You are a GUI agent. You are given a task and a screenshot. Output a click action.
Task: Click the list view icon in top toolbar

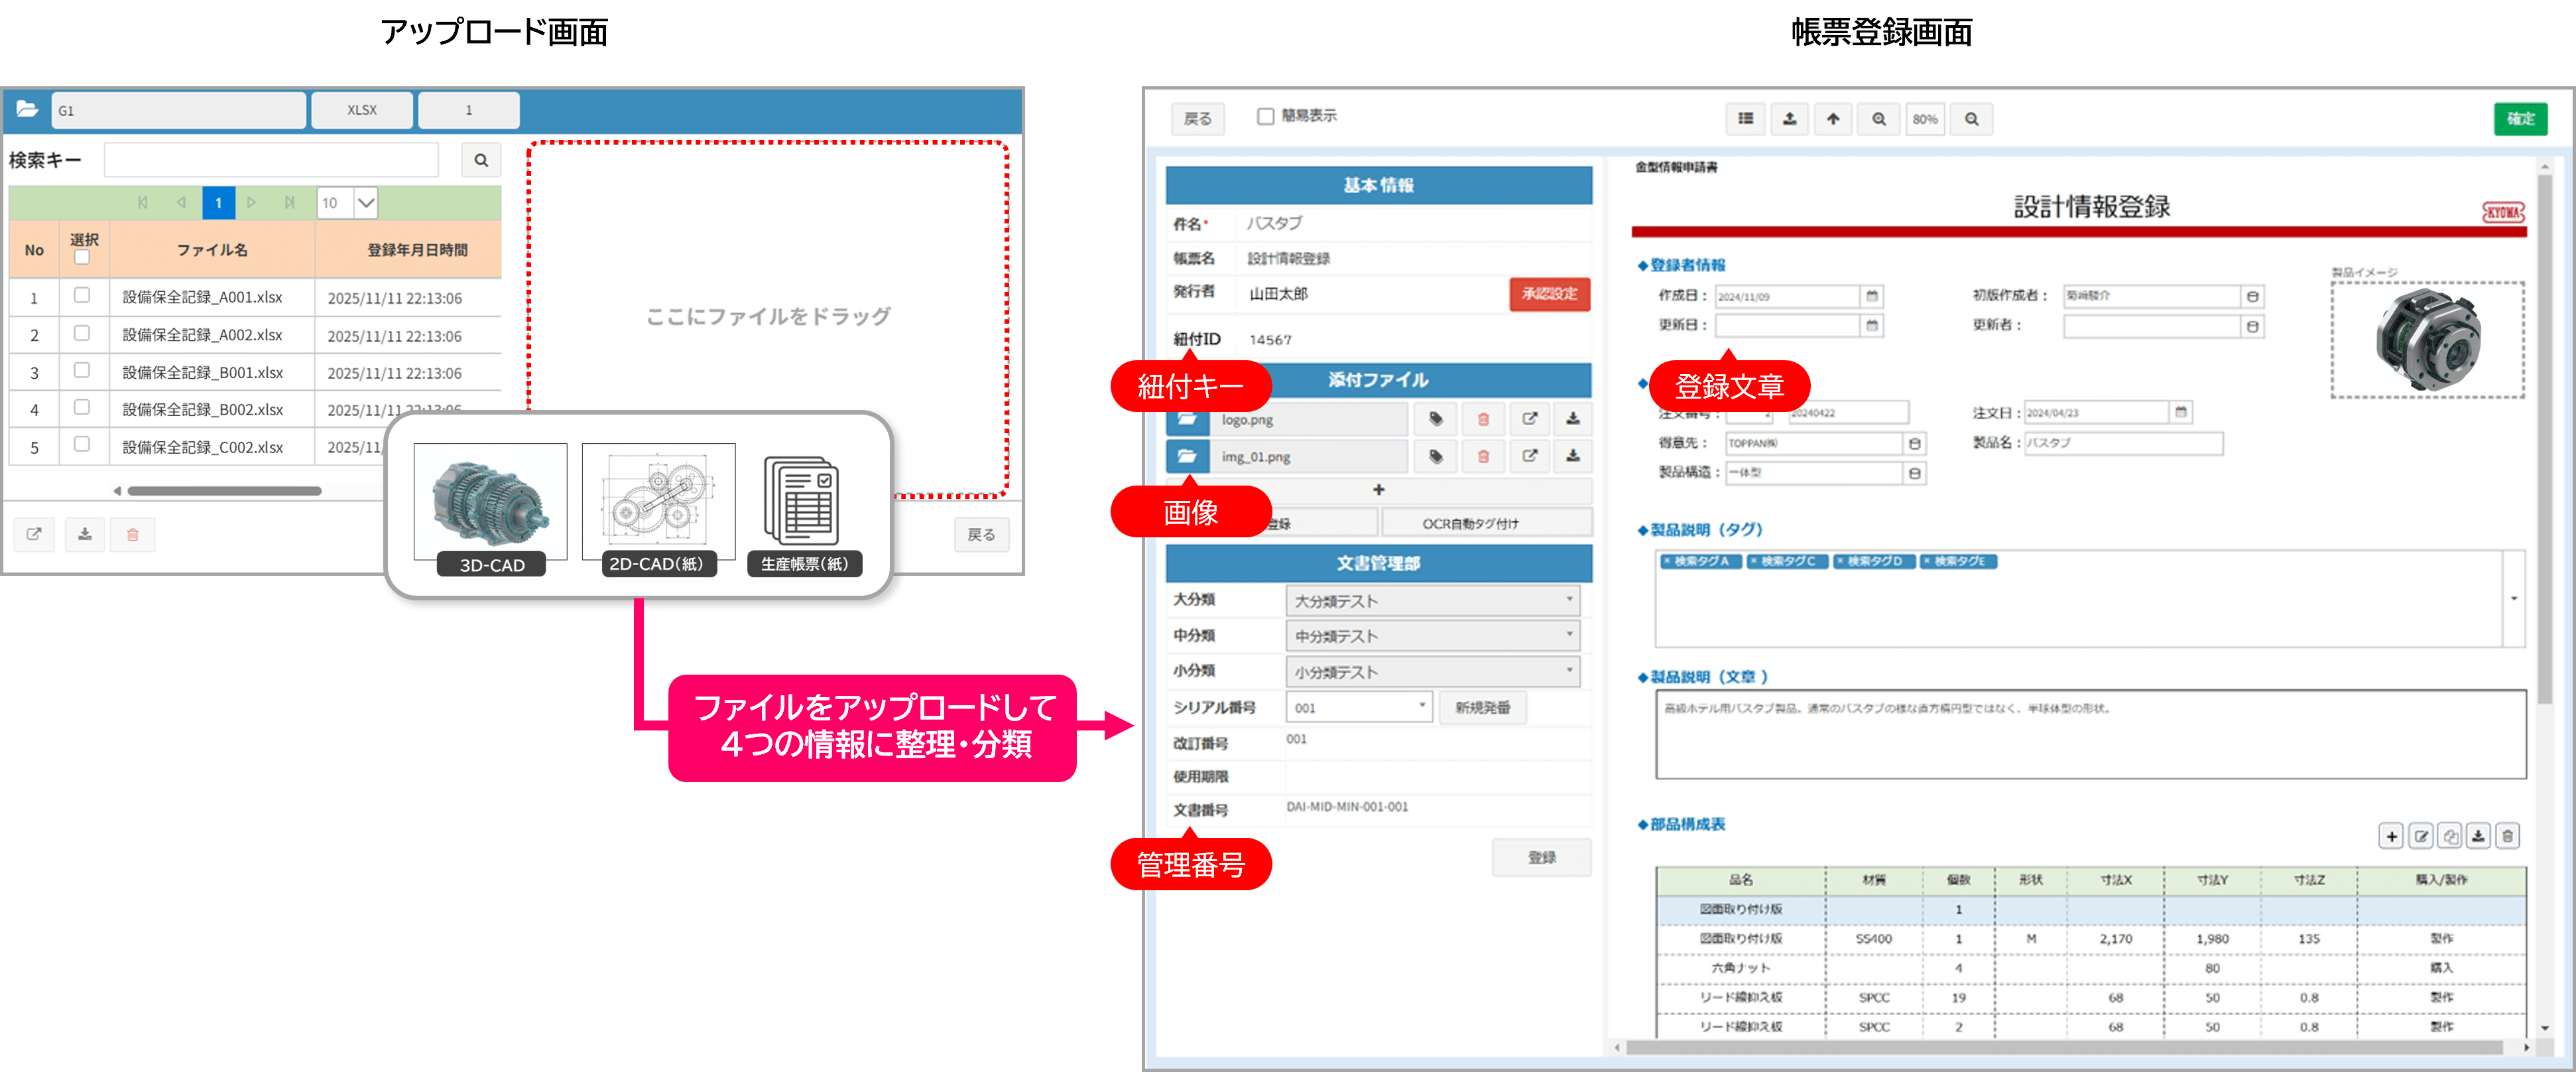(x=1745, y=119)
